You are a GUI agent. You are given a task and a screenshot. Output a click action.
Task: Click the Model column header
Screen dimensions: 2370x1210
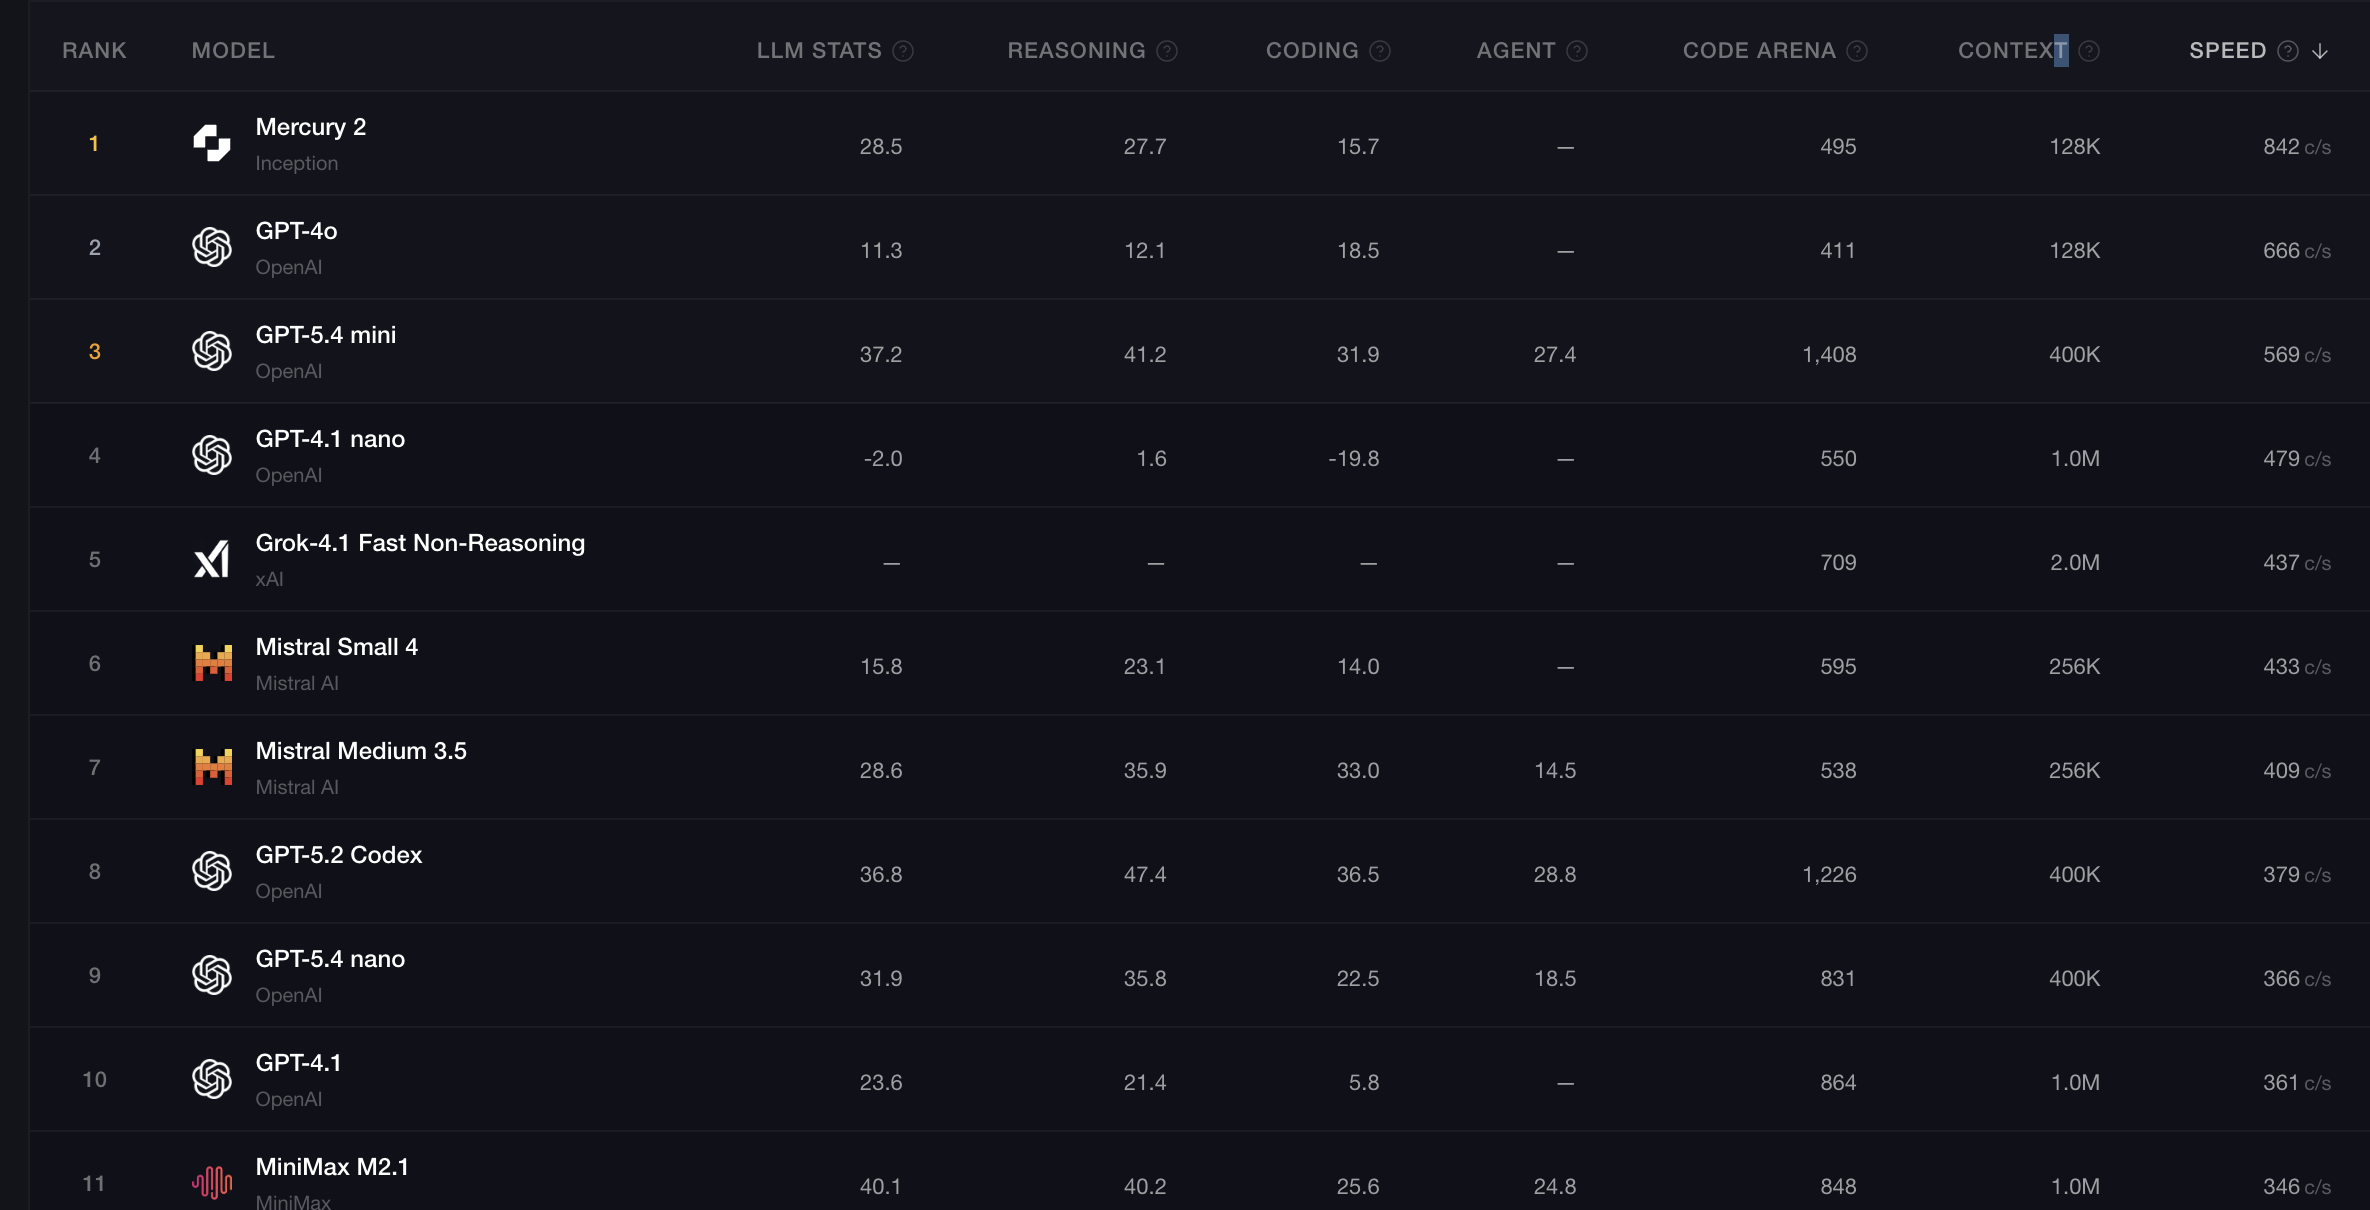click(x=233, y=51)
